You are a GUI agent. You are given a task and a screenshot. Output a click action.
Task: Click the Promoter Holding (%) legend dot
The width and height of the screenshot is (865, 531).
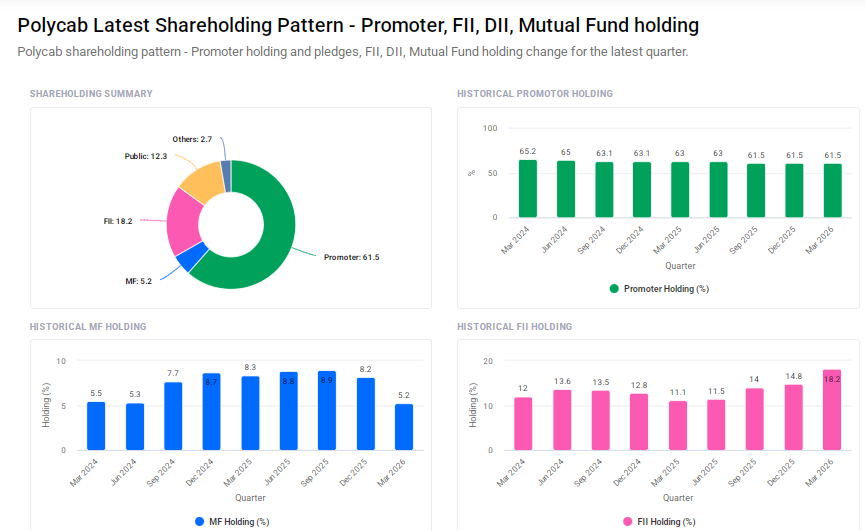click(x=614, y=288)
